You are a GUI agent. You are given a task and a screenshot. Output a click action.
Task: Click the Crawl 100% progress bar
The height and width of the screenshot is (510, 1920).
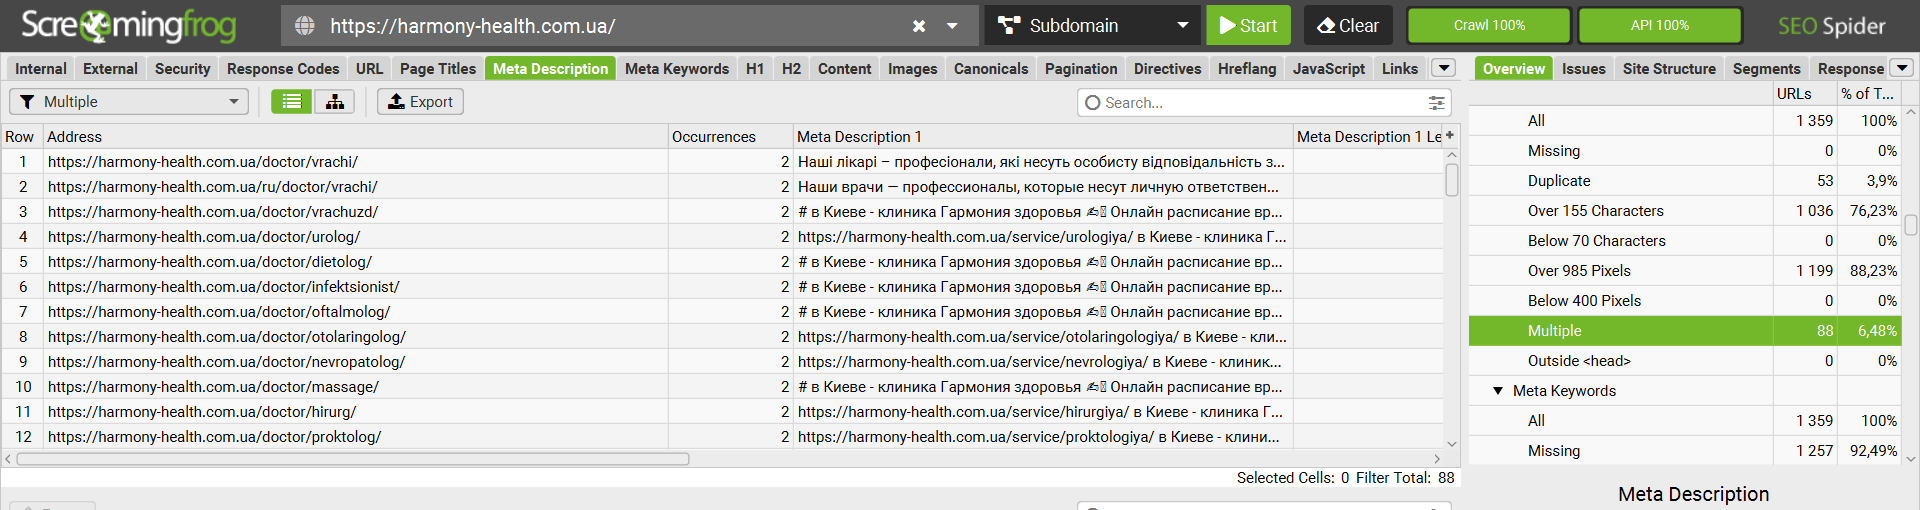click(1489, 26)
